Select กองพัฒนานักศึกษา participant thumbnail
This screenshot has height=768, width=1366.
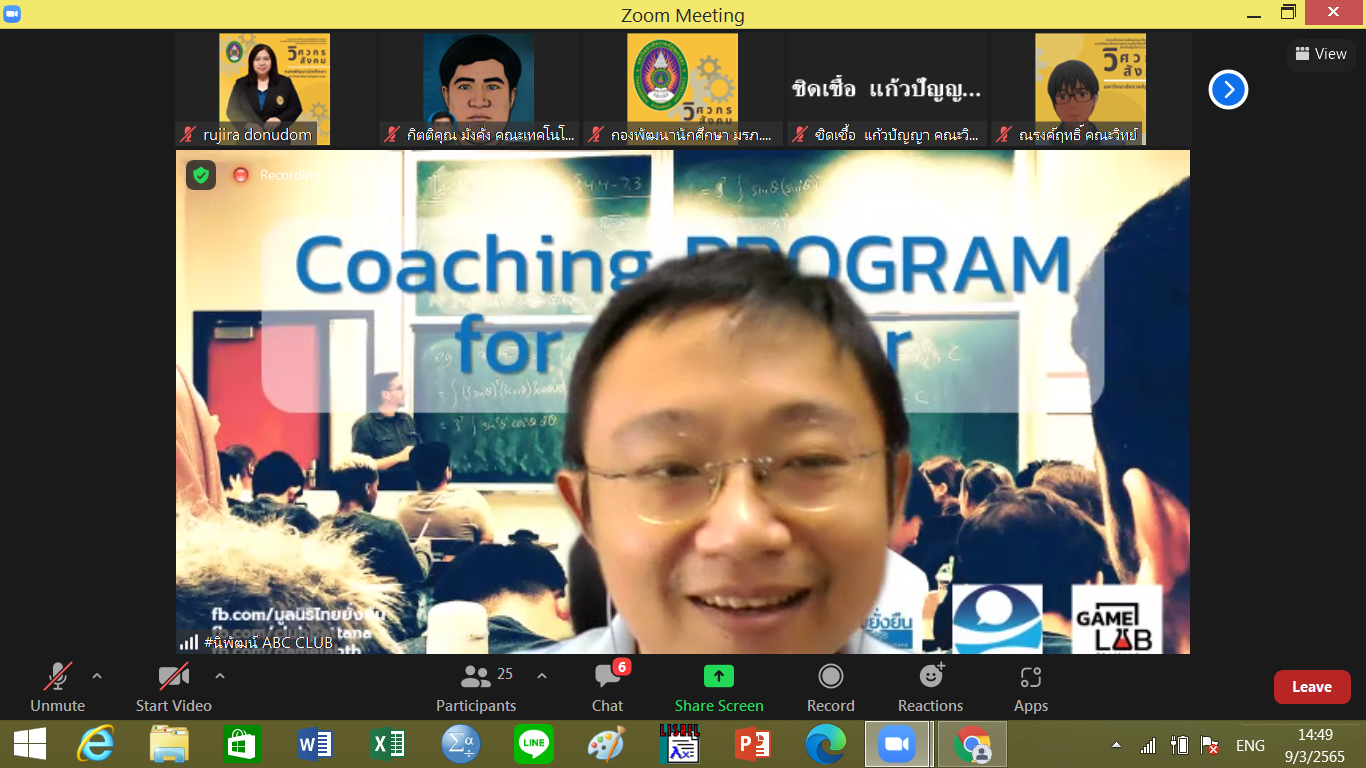coord(682,89)
